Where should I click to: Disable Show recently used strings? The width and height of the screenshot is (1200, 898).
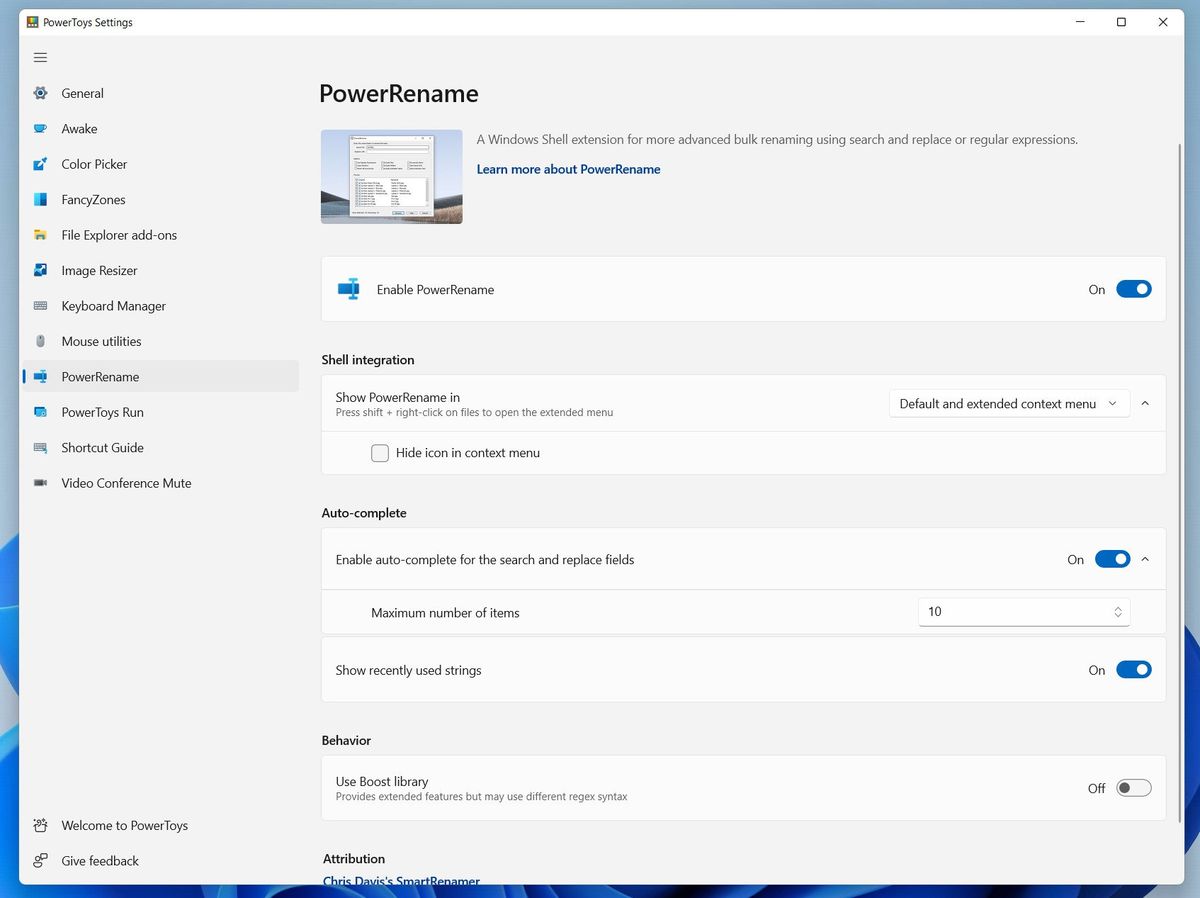(x=1134, y=669)
